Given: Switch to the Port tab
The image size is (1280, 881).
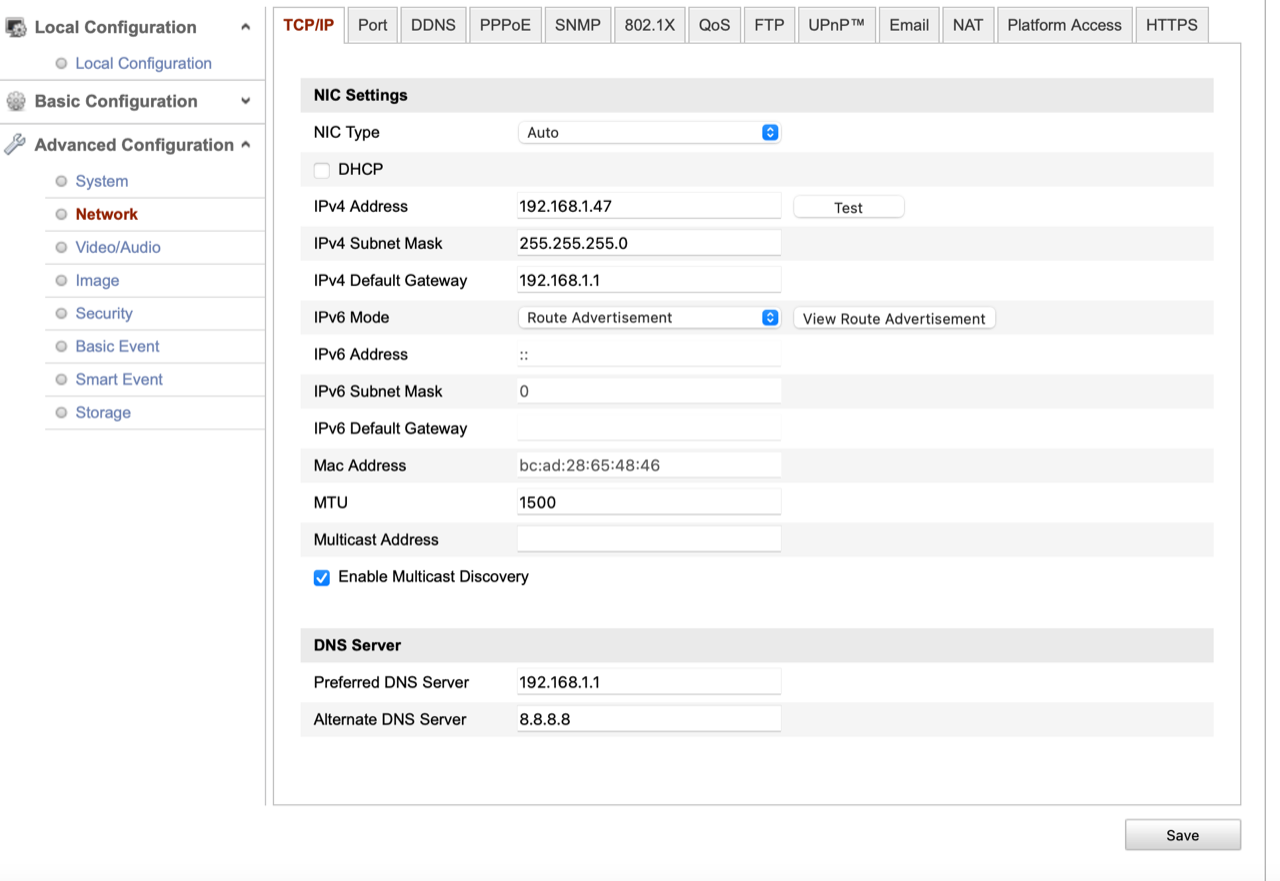Looking at the screenshot, I should coord(372,25).
